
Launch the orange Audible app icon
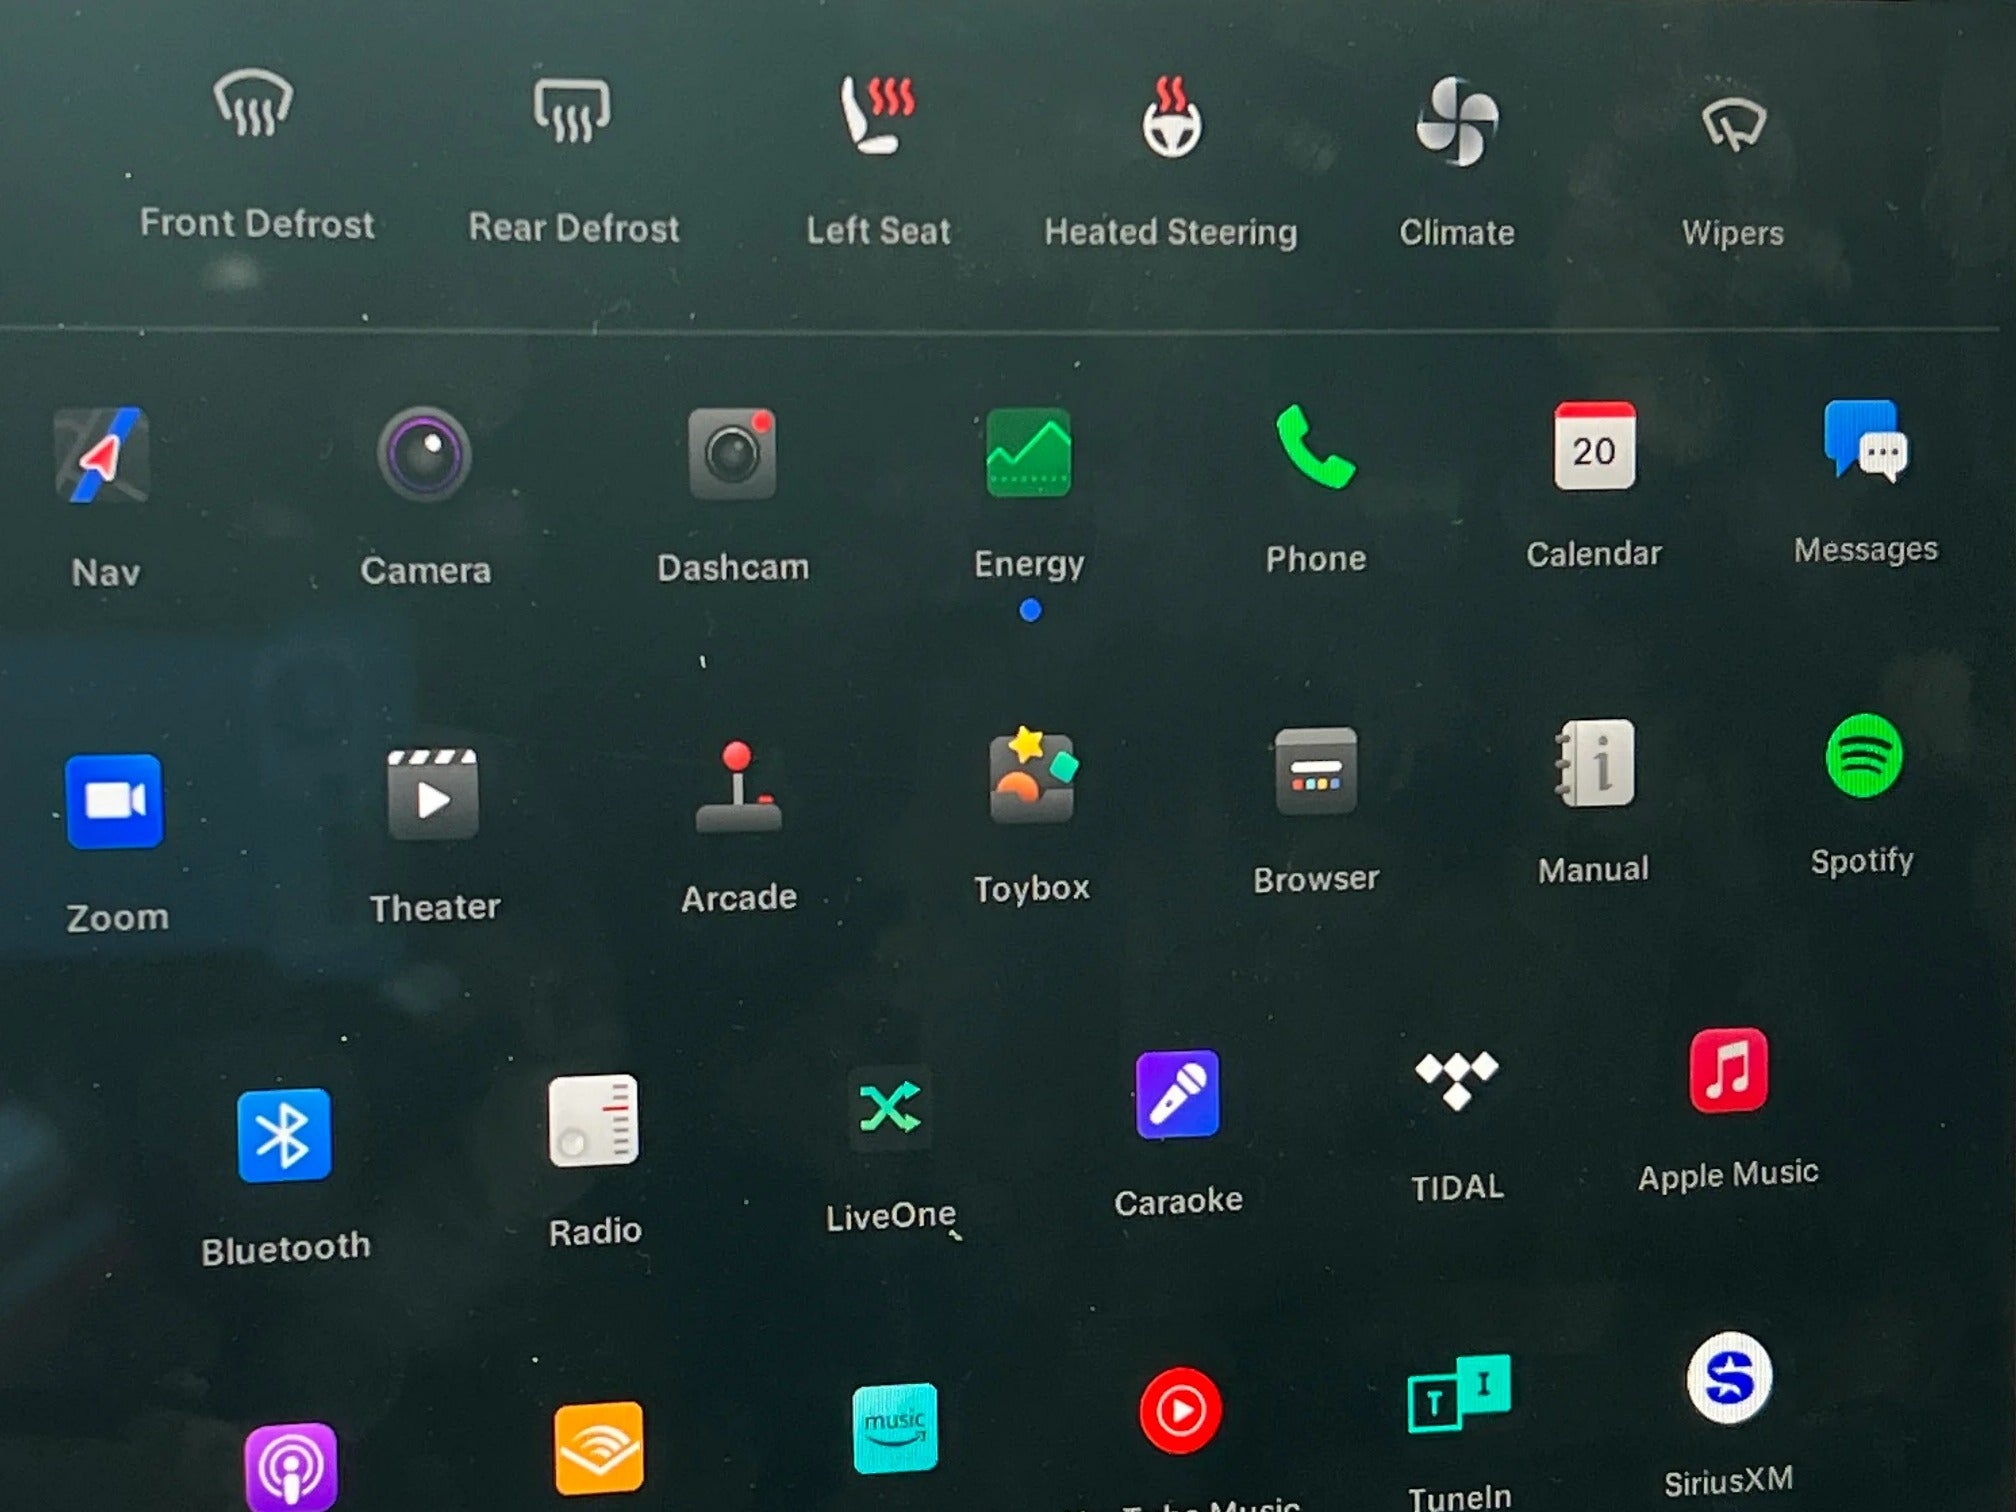tap(598, 1448)
